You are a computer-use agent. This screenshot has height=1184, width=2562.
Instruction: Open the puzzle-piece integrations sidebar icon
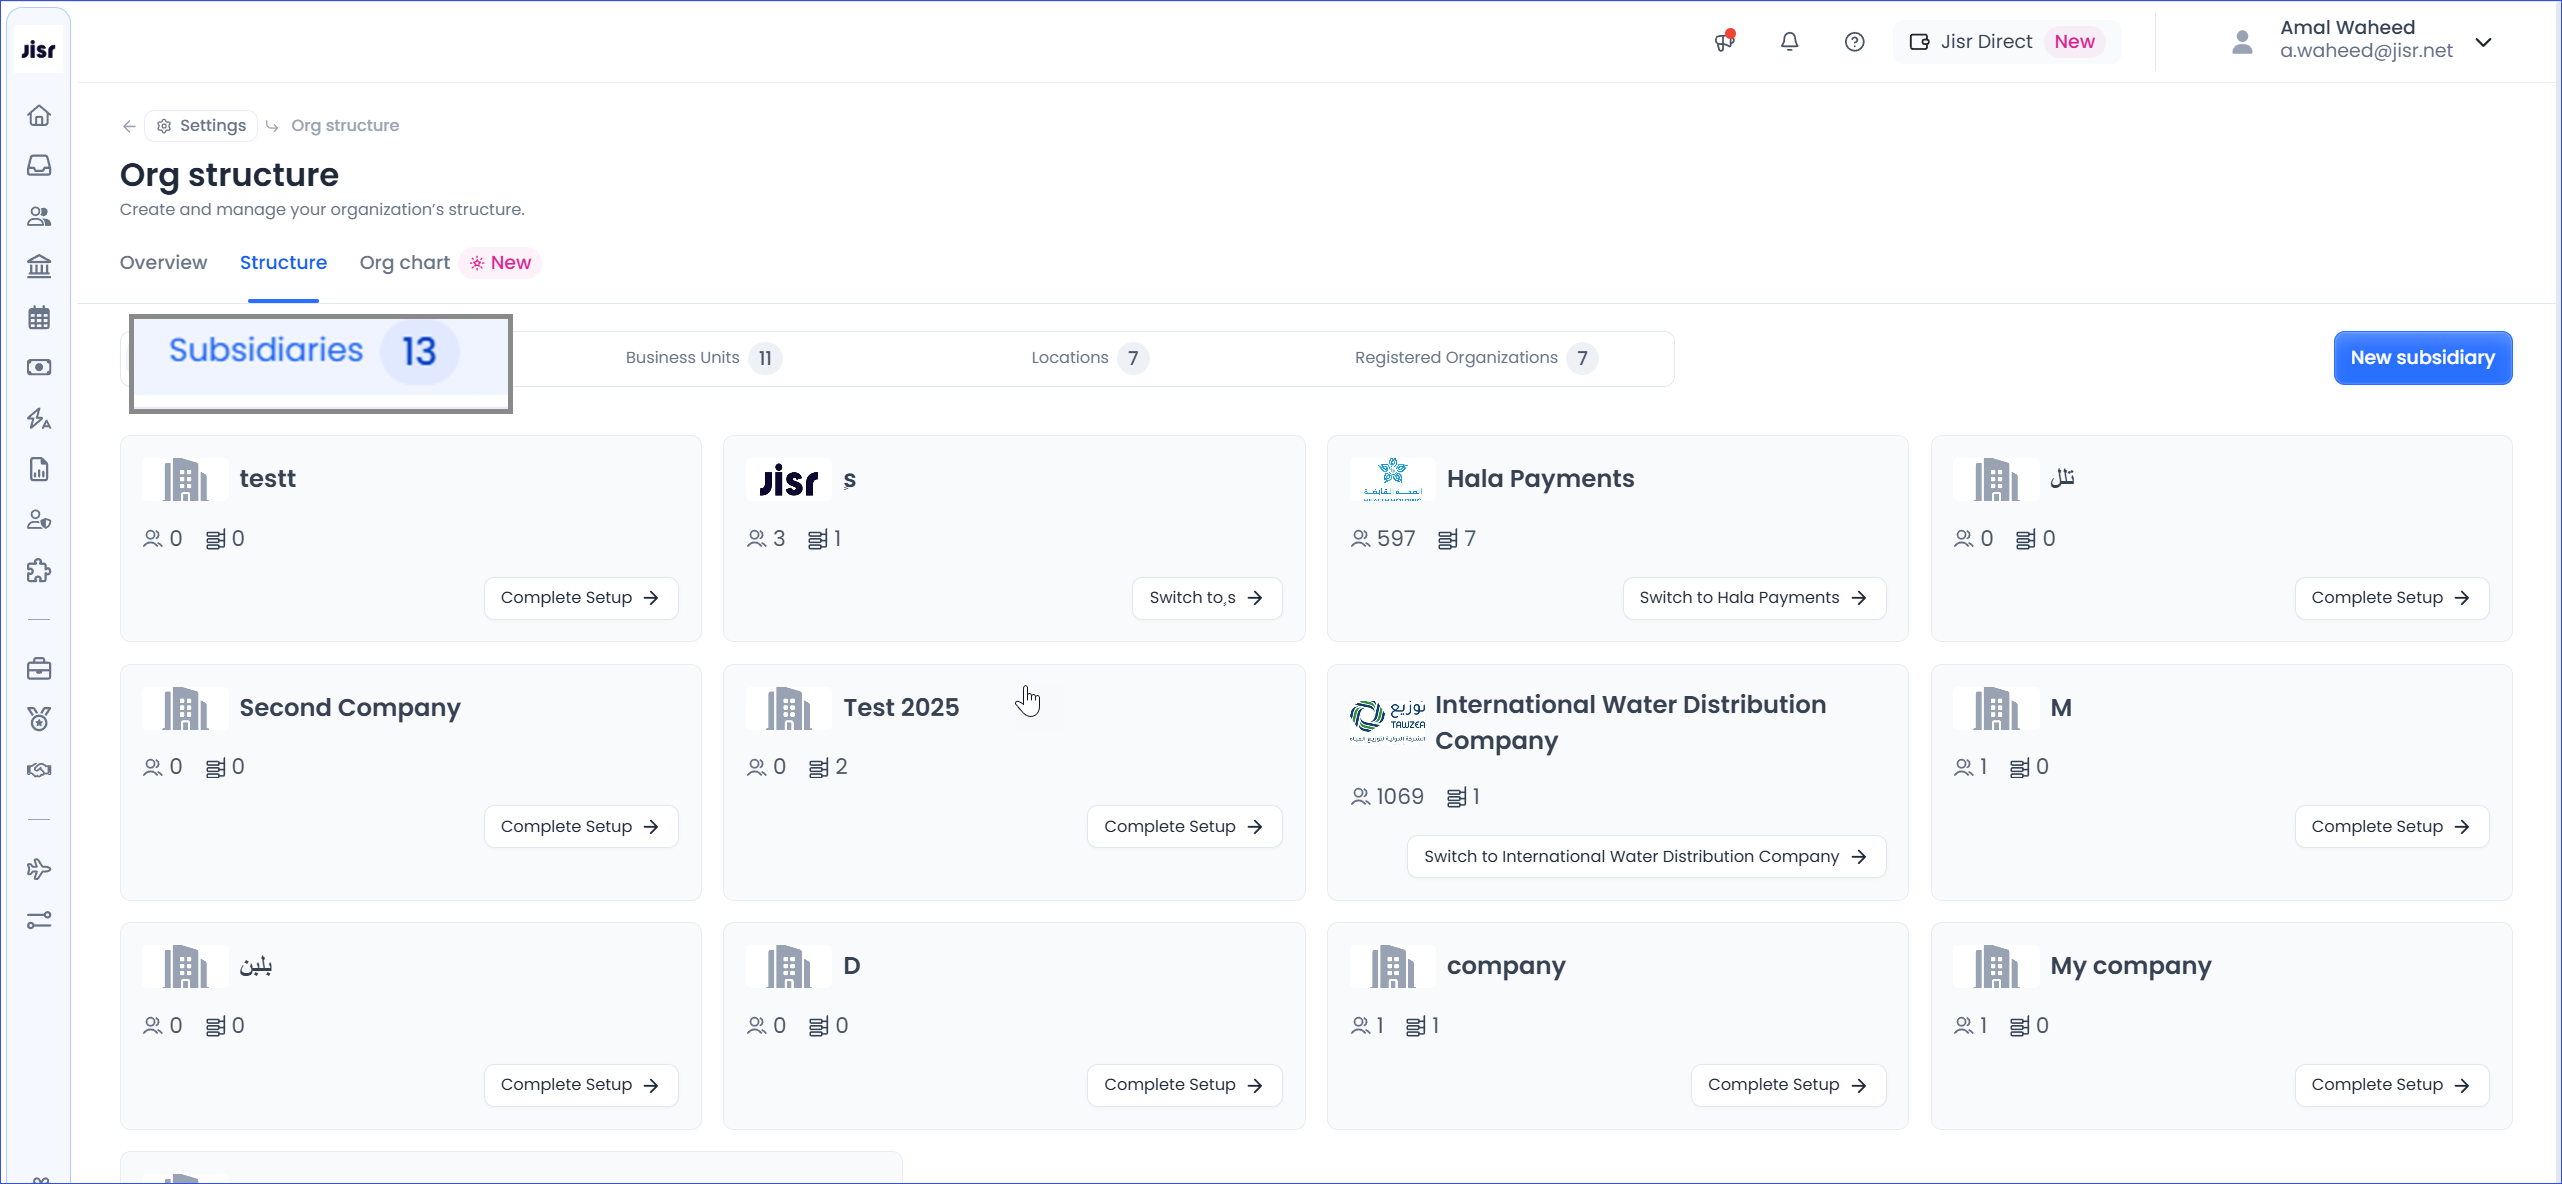pos(39,571)
